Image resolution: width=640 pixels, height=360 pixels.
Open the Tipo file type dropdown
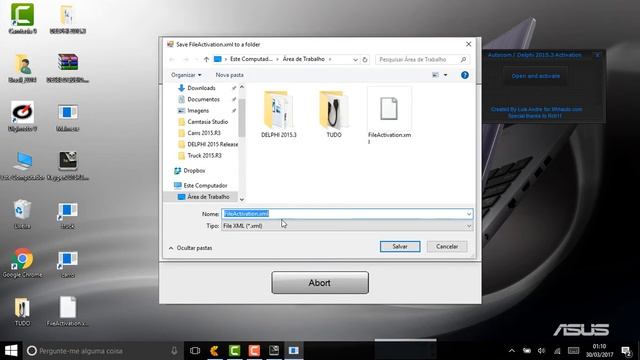pos(347,226)
